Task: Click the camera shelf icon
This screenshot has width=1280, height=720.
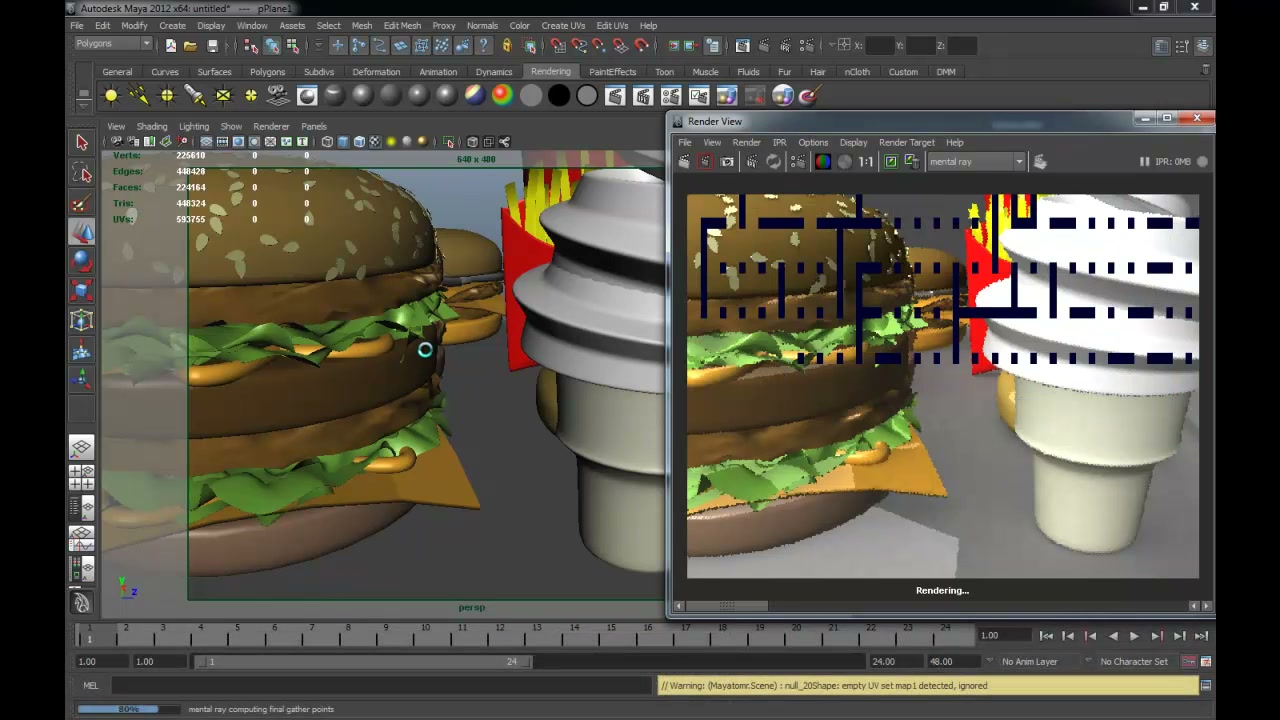Action: pyautogui.click(x=278, y=96)
